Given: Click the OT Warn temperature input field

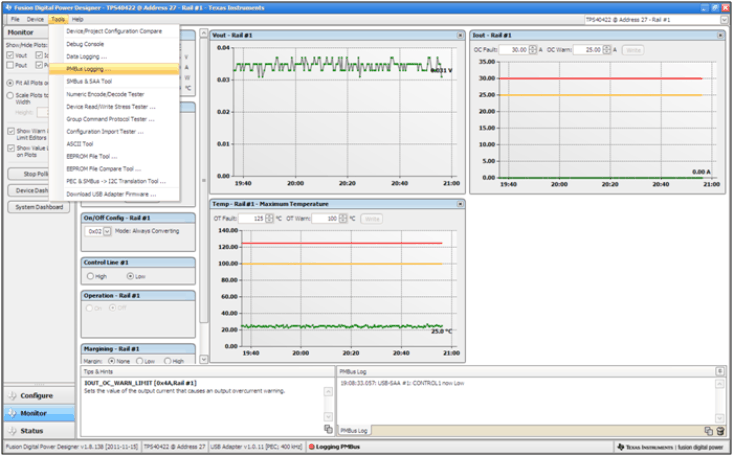Looking at the screenshot, I should [324, 218].
